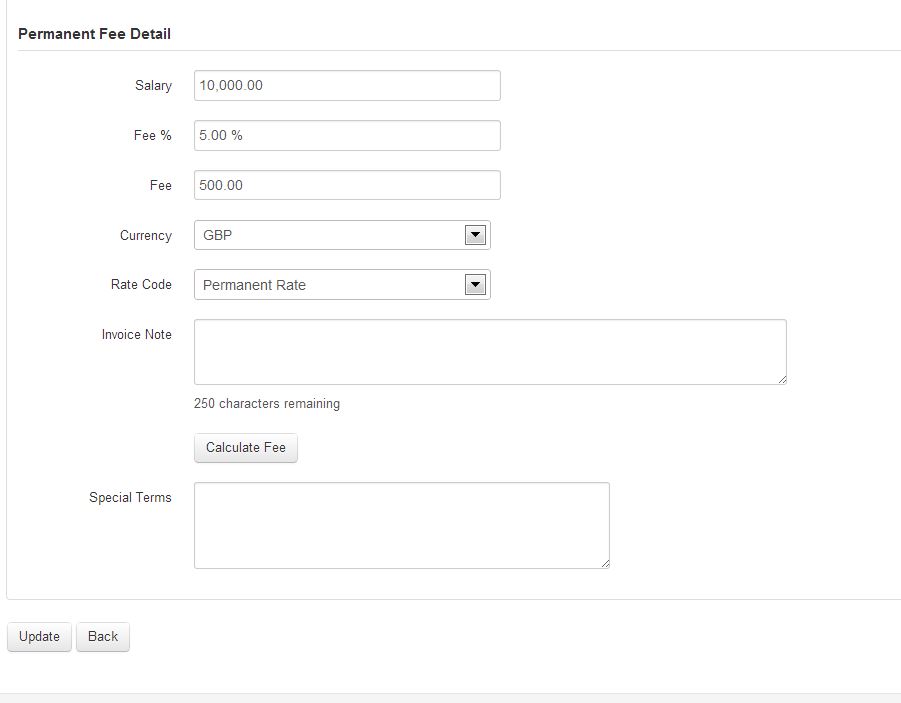Viewport: 901px width, 703px height.
Task: Click the Currency label
Action: click(146, 236)
